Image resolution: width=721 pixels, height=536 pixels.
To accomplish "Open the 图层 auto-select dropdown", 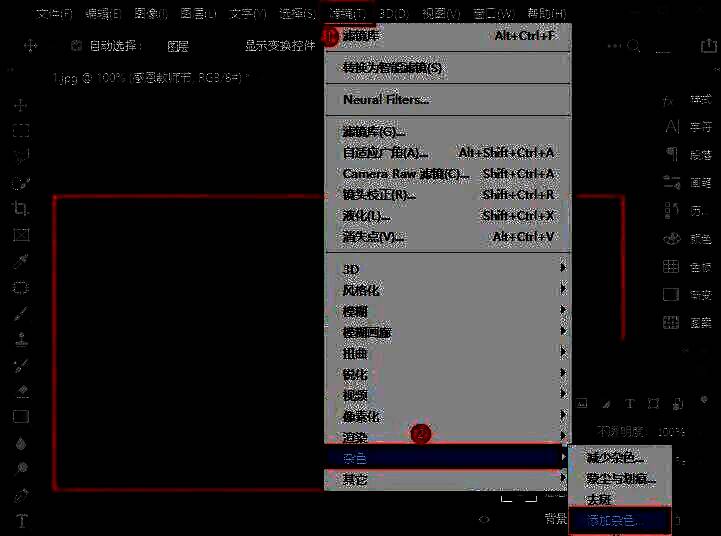I will 178,46.
